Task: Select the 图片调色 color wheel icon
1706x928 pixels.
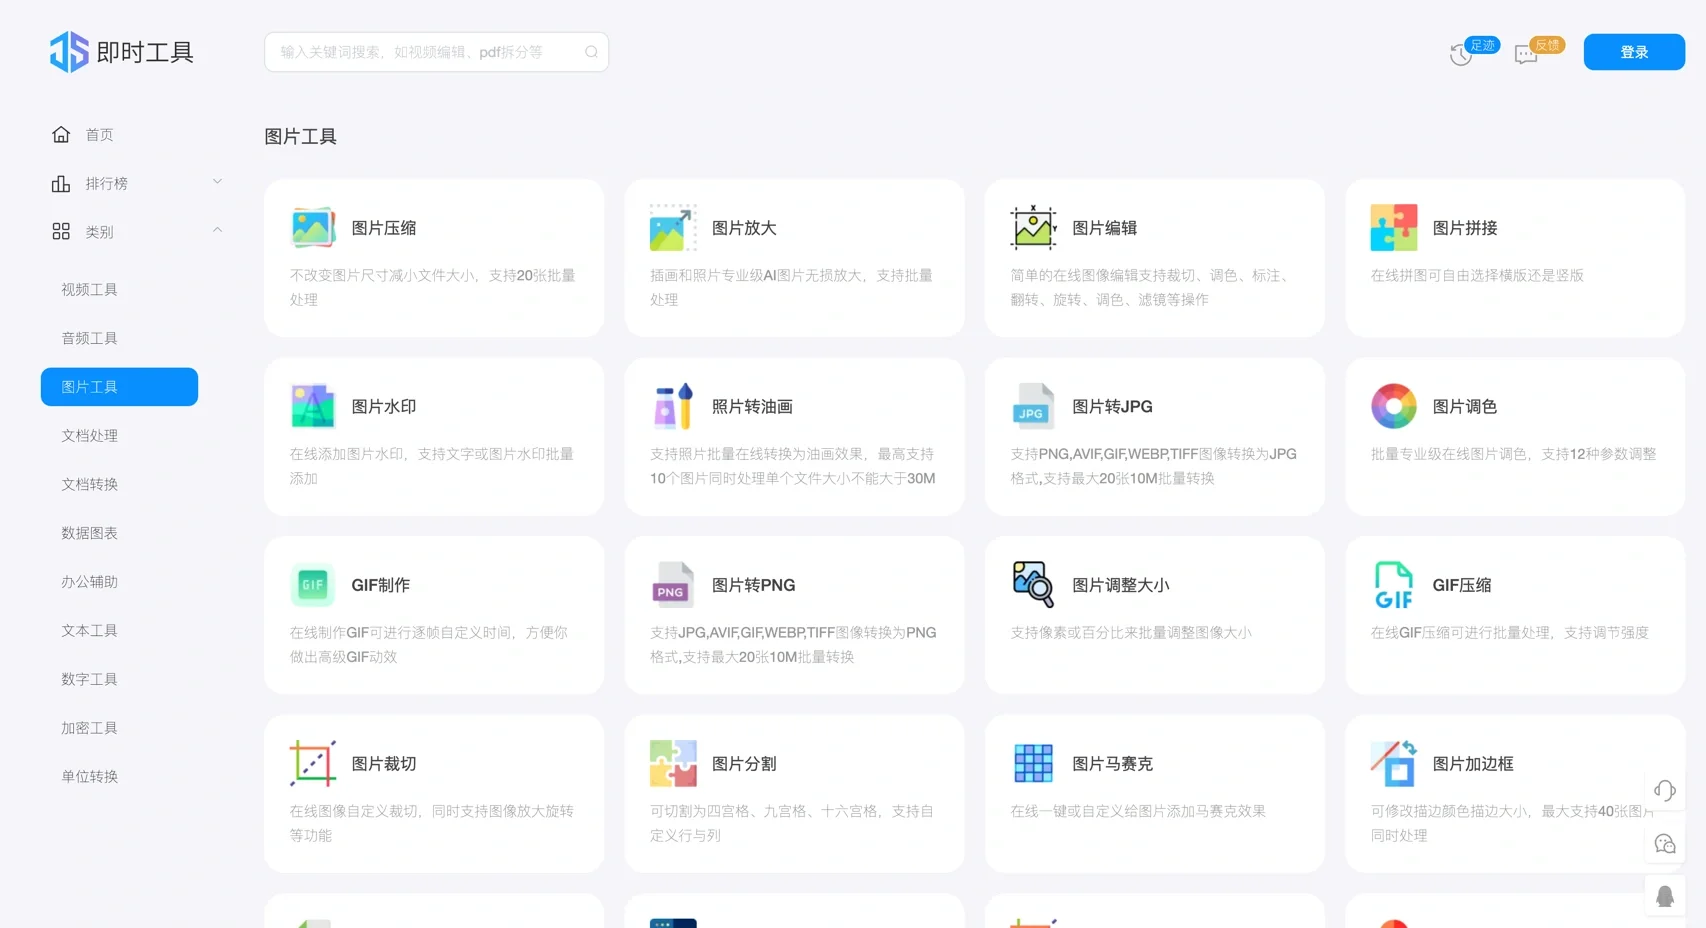Action: [1393, 406]
